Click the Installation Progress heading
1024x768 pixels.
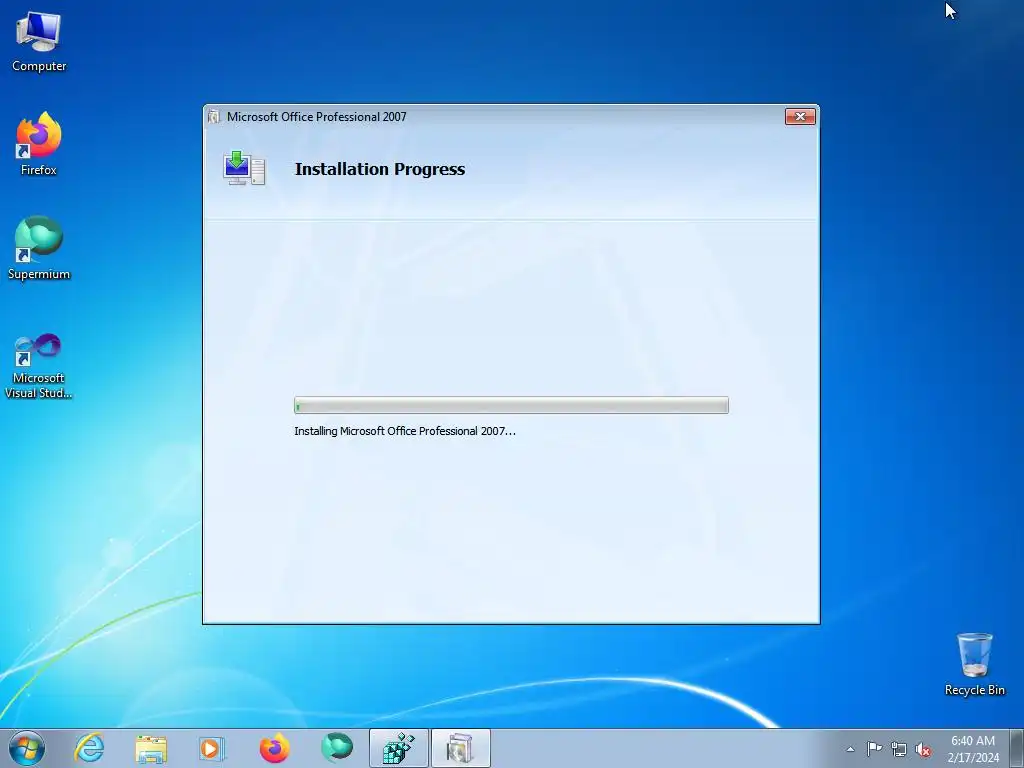click(380, 169)
